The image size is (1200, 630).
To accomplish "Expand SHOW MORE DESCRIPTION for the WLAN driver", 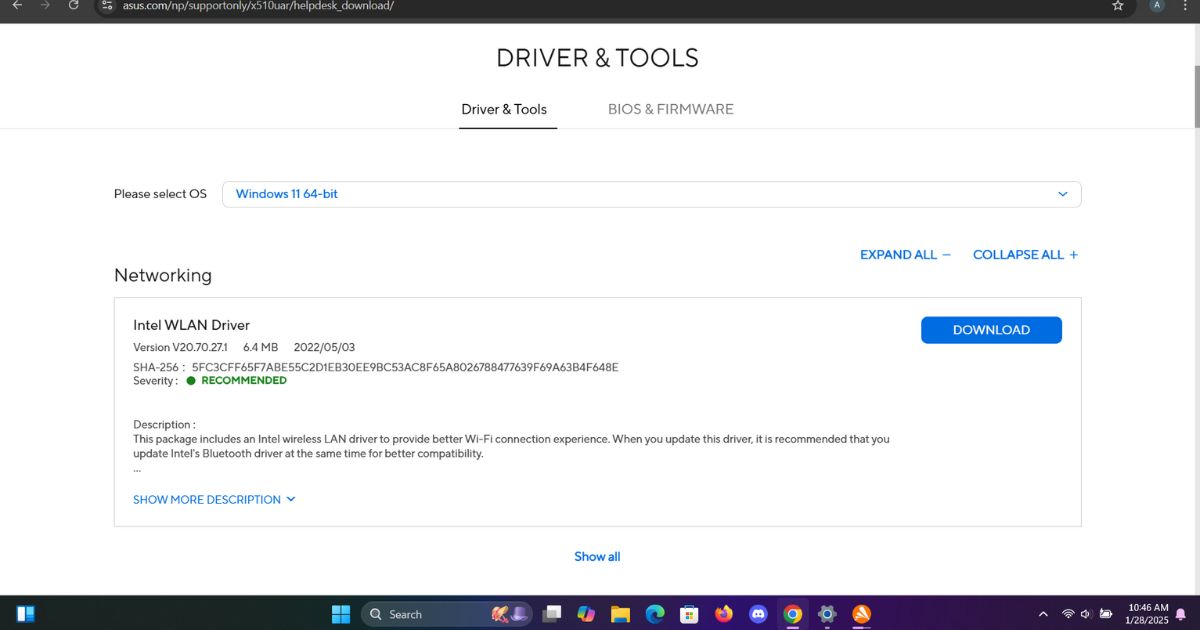I will point(214,500).
